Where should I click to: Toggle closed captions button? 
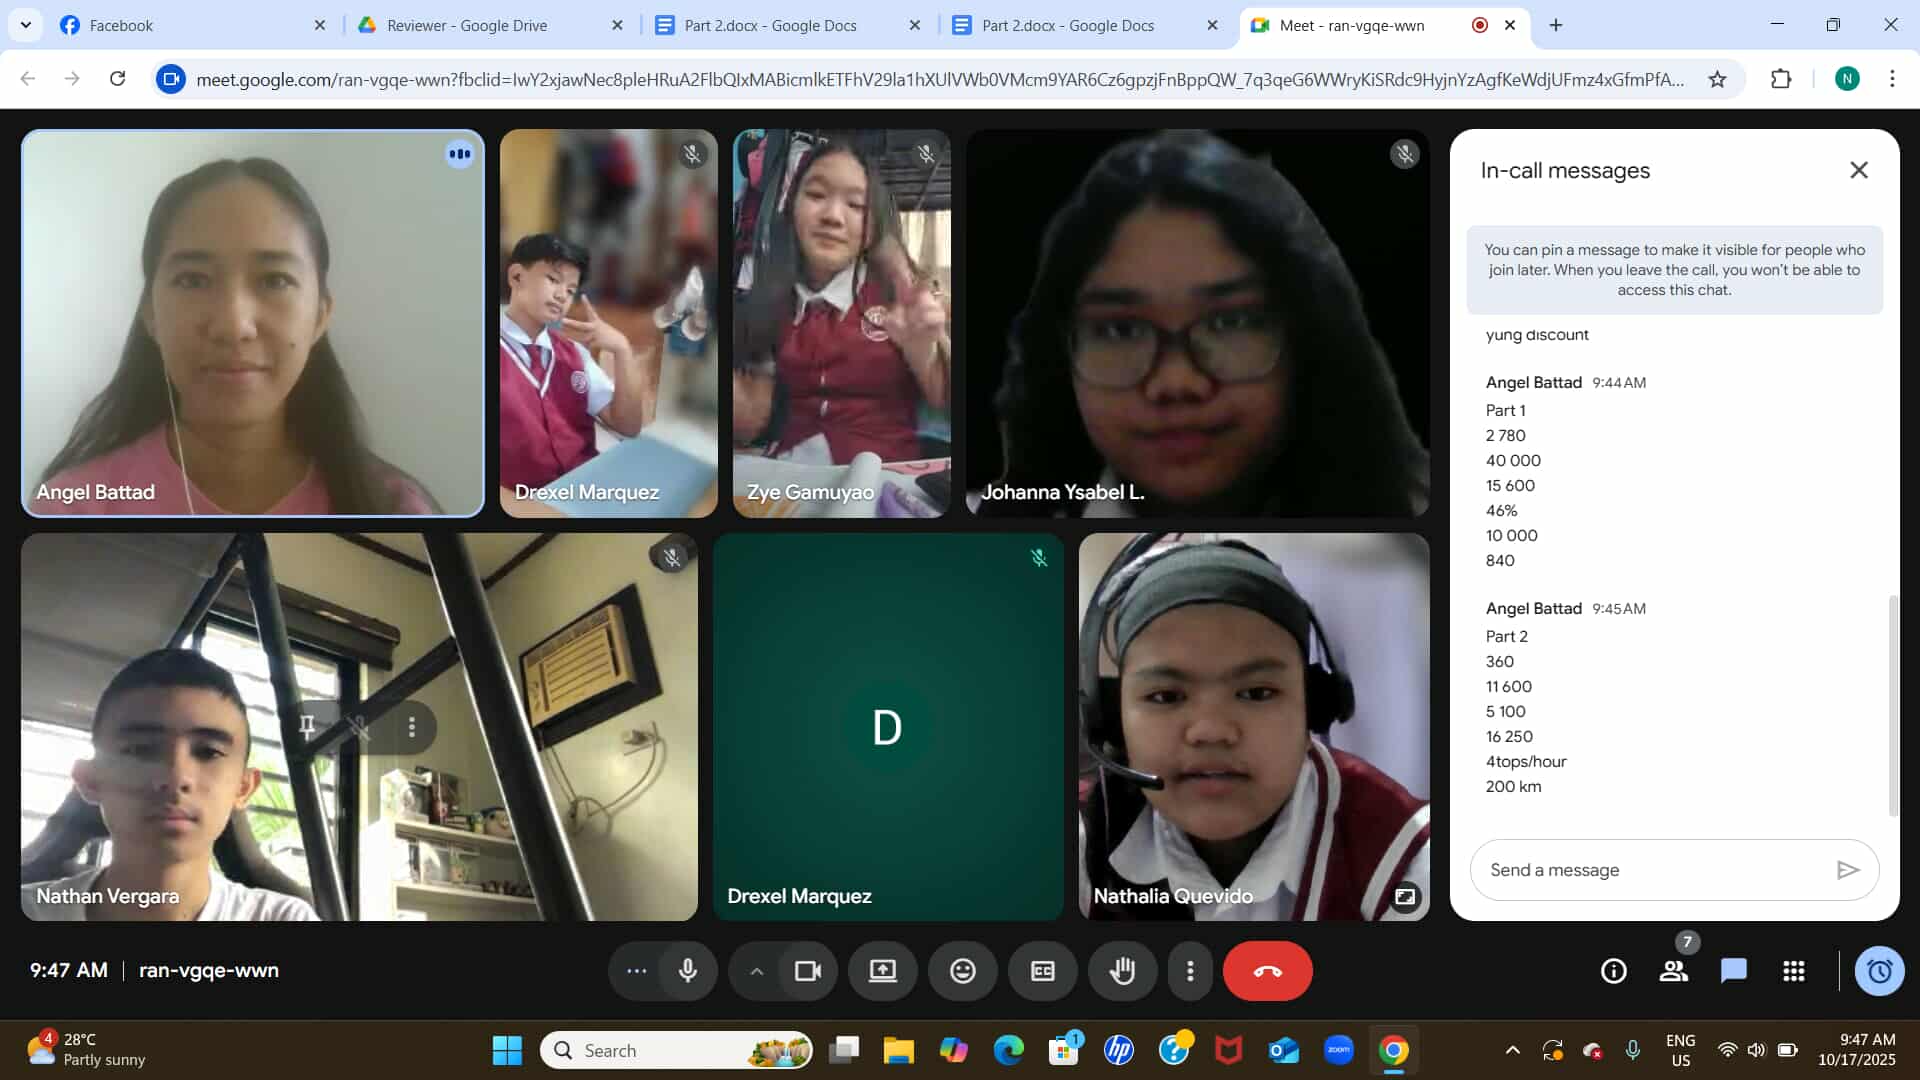click(1042, 971)
